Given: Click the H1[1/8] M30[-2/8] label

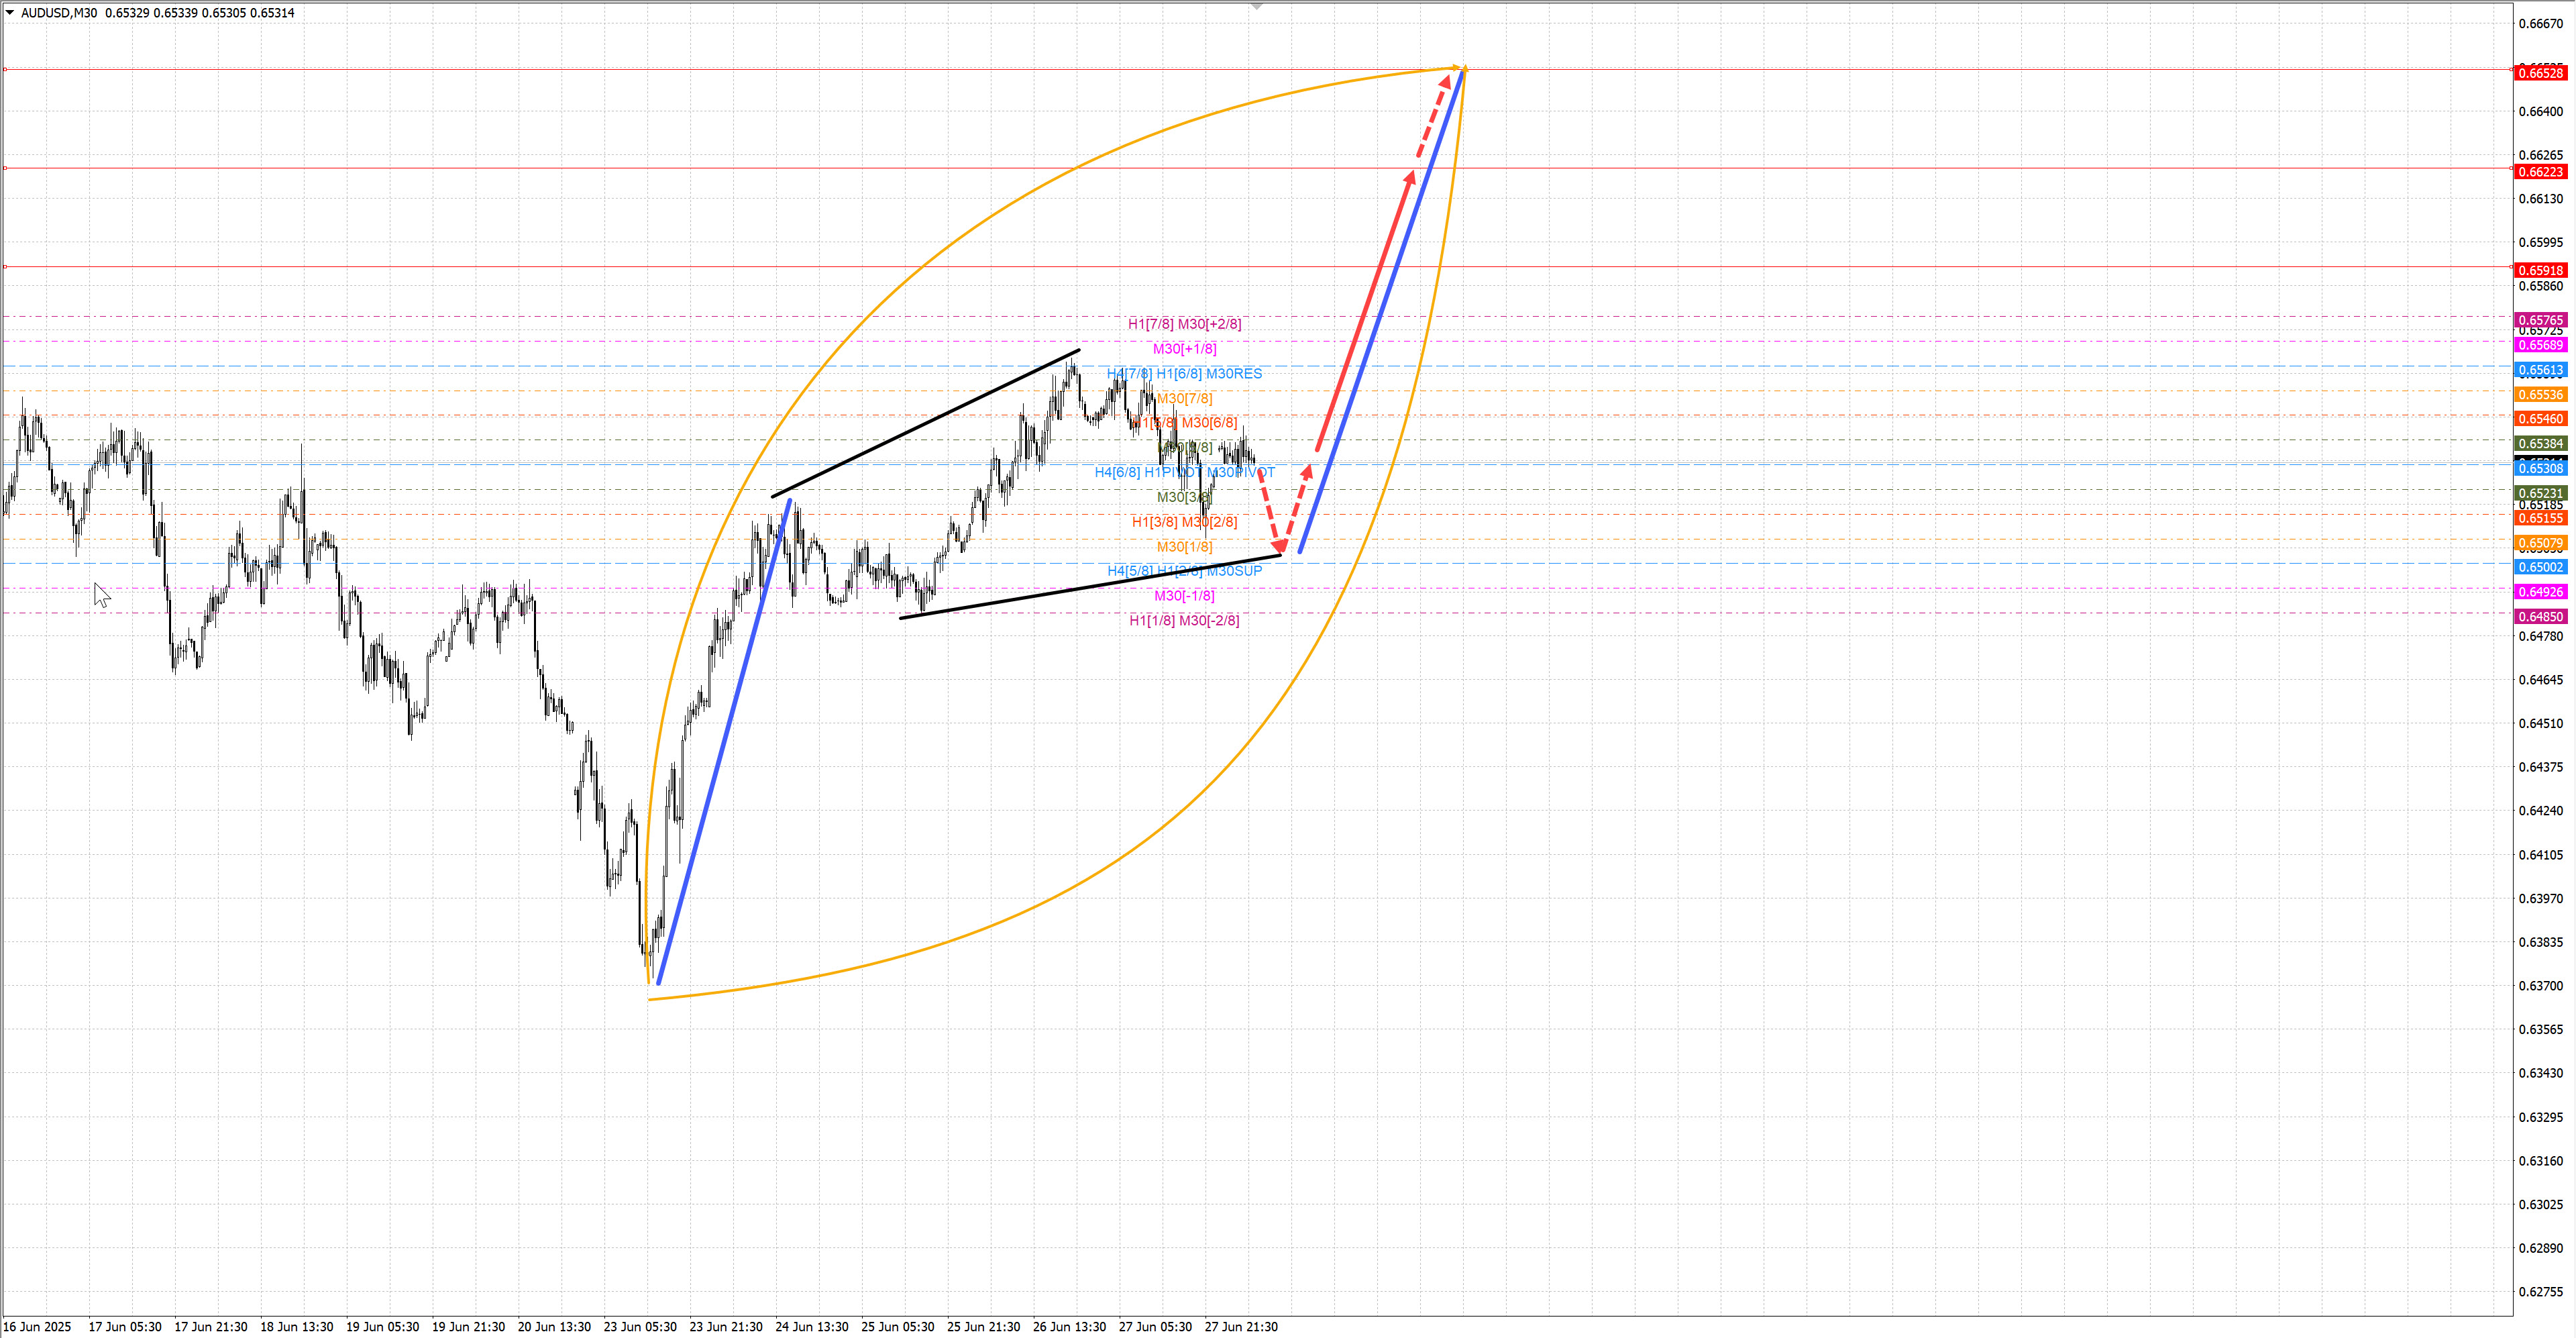Looking at the screenshot, I should click(1184, 621).
